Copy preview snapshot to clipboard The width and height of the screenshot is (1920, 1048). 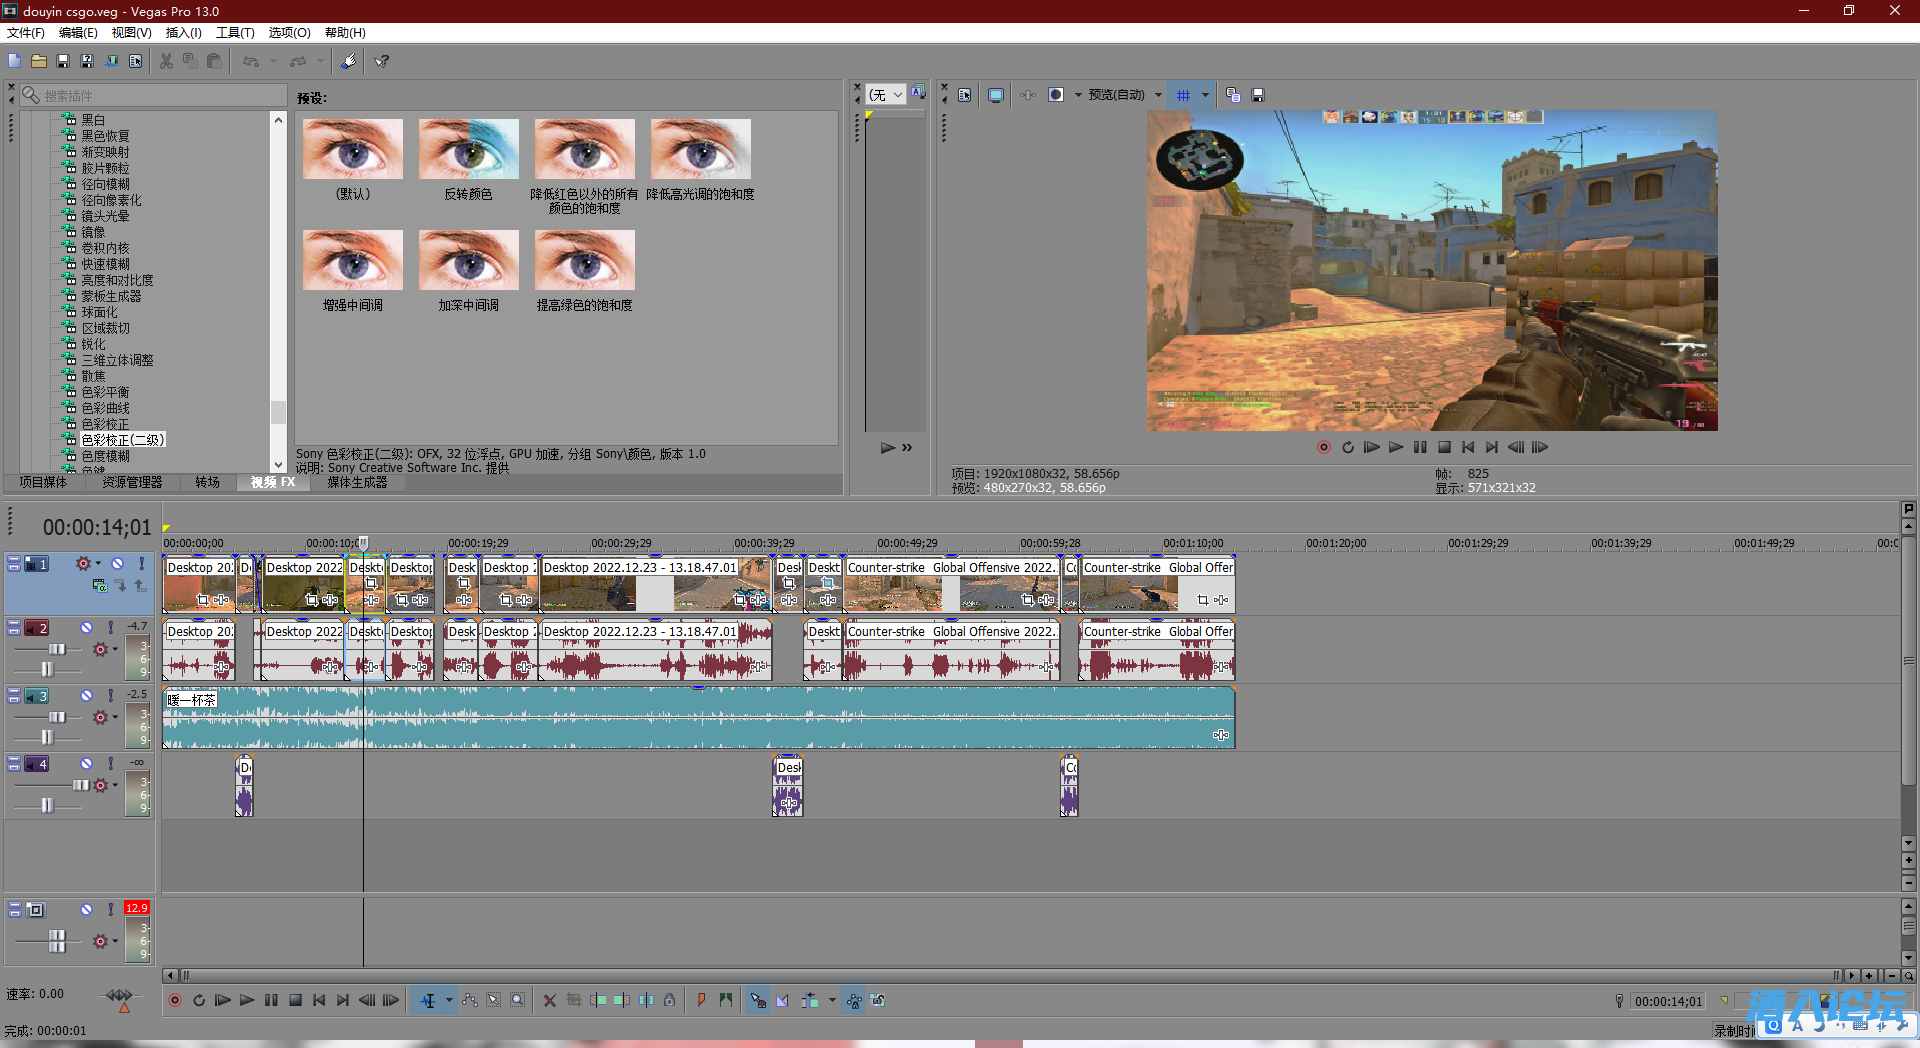pos(1233,95)
